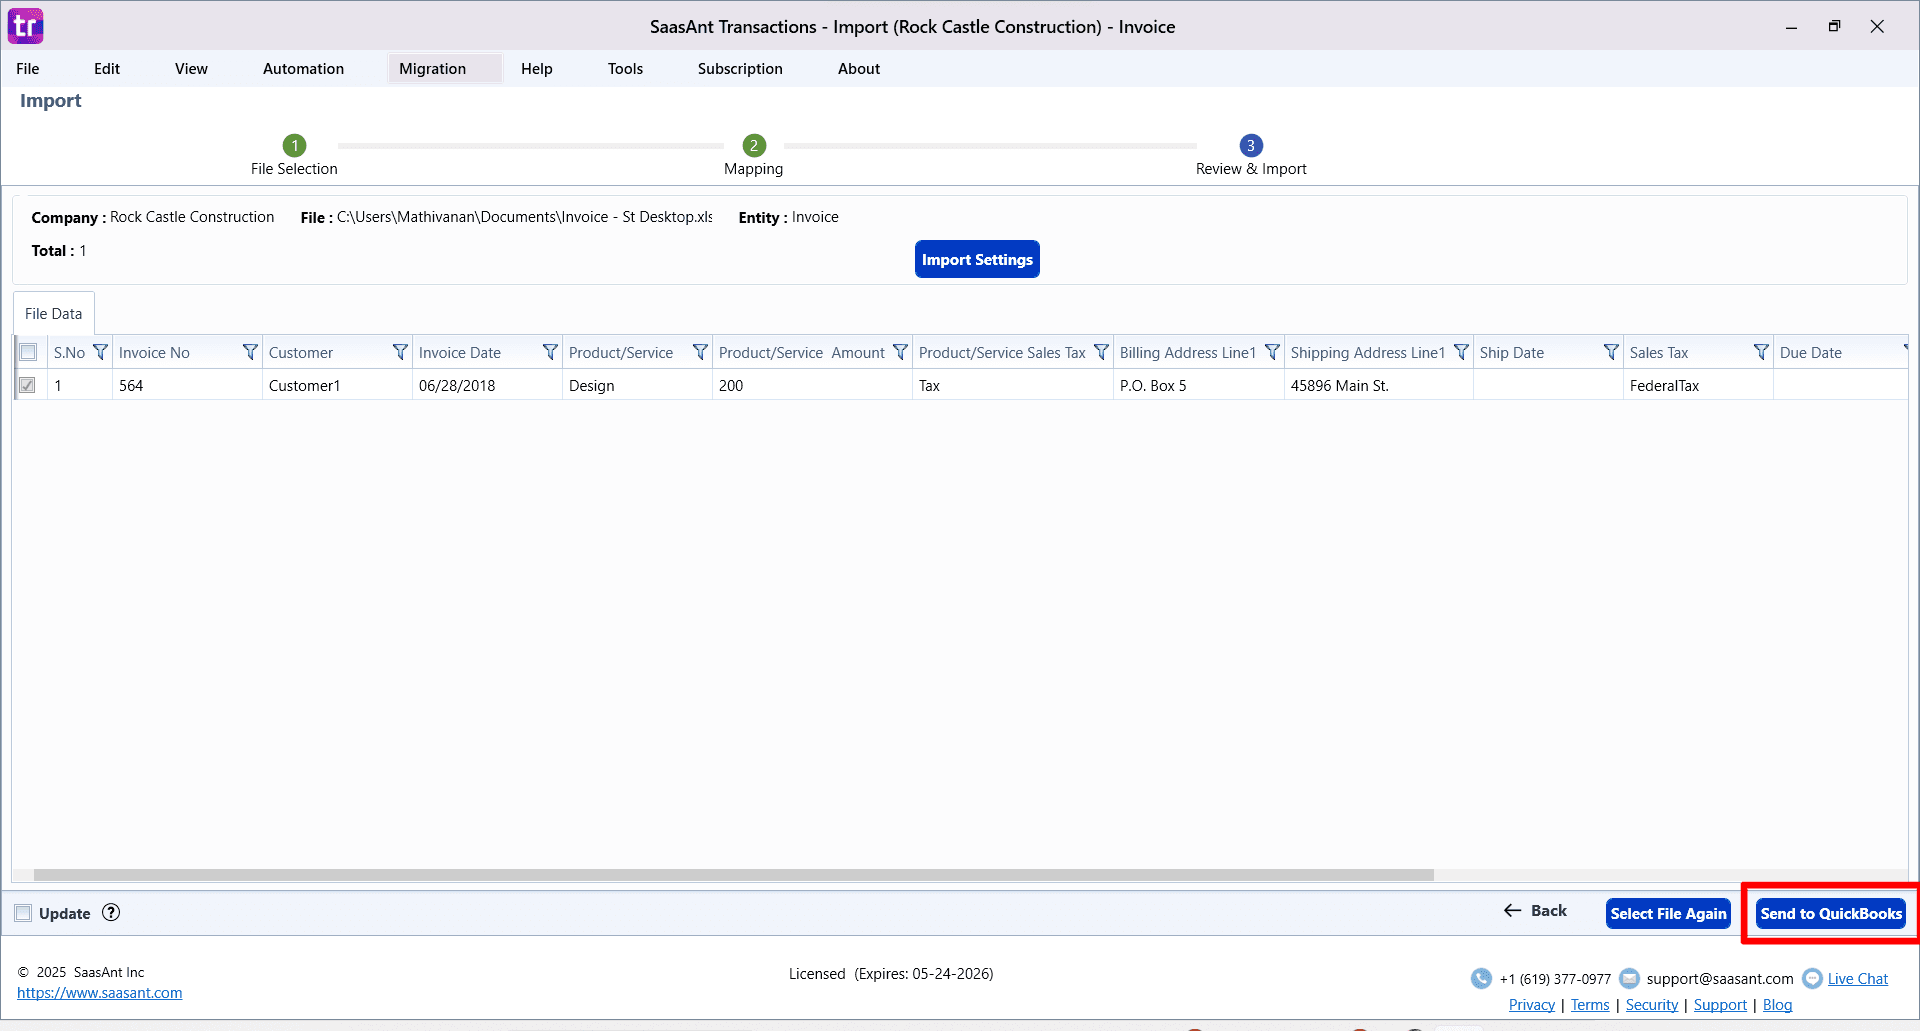Click step 1 File Selection circle
The image size is (1920, 1031).
294,145
